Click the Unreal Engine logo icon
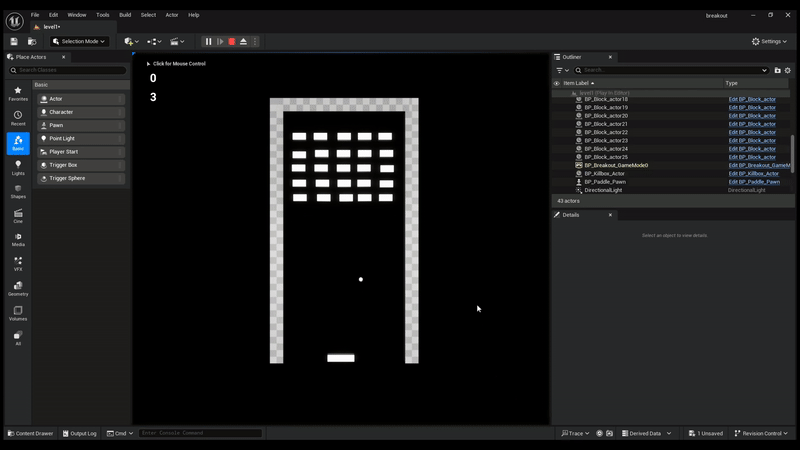The height and width of the screenshot is (450, 800). (x=14, y=21)
